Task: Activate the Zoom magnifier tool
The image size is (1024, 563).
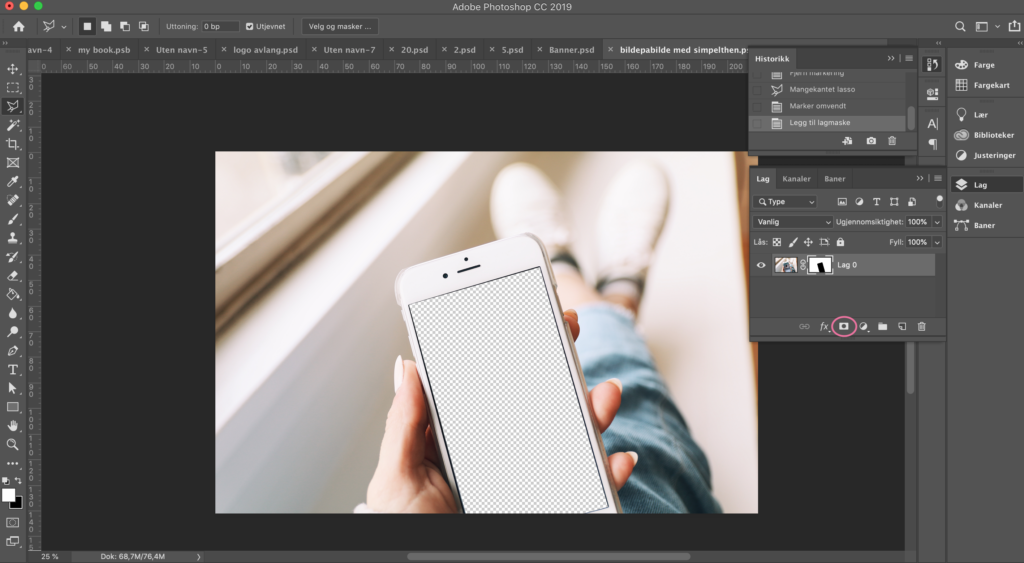Action: coord(13,444)
